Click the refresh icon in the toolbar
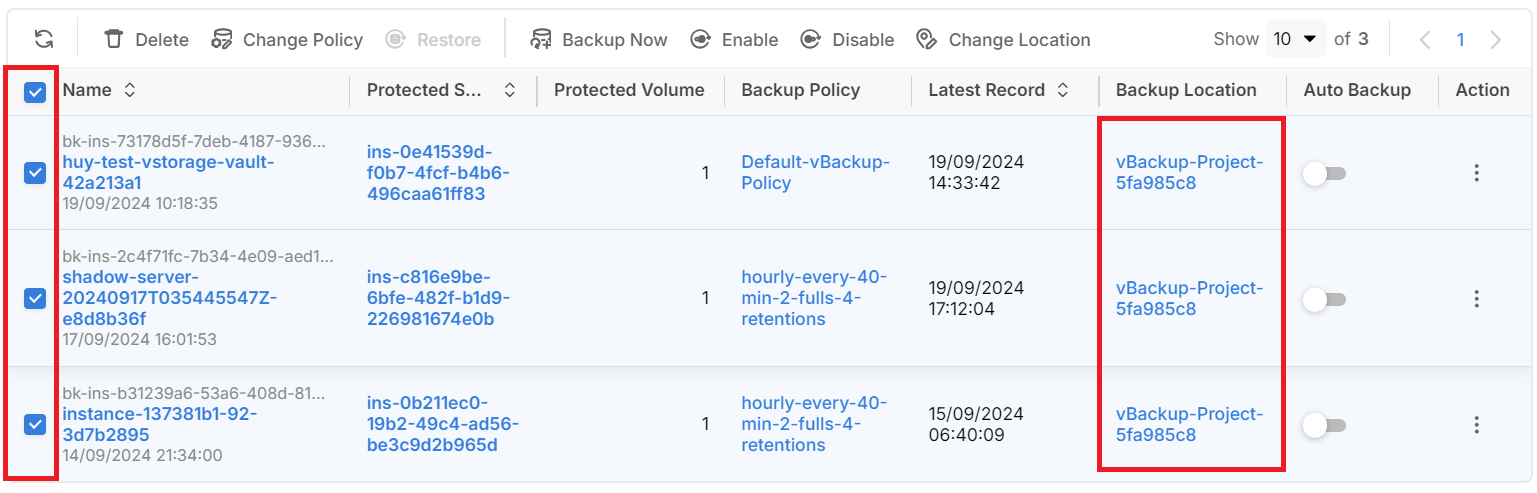This screenshot has width=1537, height=493. 43,39
